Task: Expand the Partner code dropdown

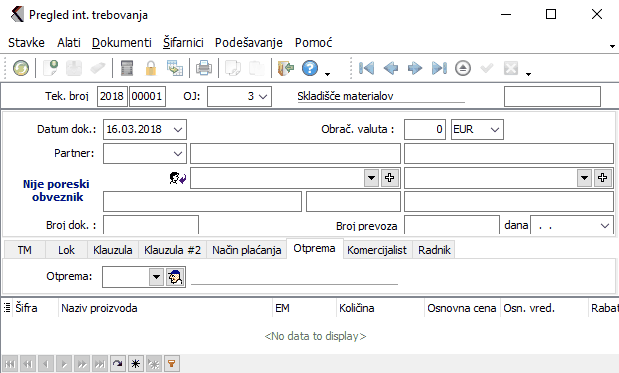Action: coord(178,154)
